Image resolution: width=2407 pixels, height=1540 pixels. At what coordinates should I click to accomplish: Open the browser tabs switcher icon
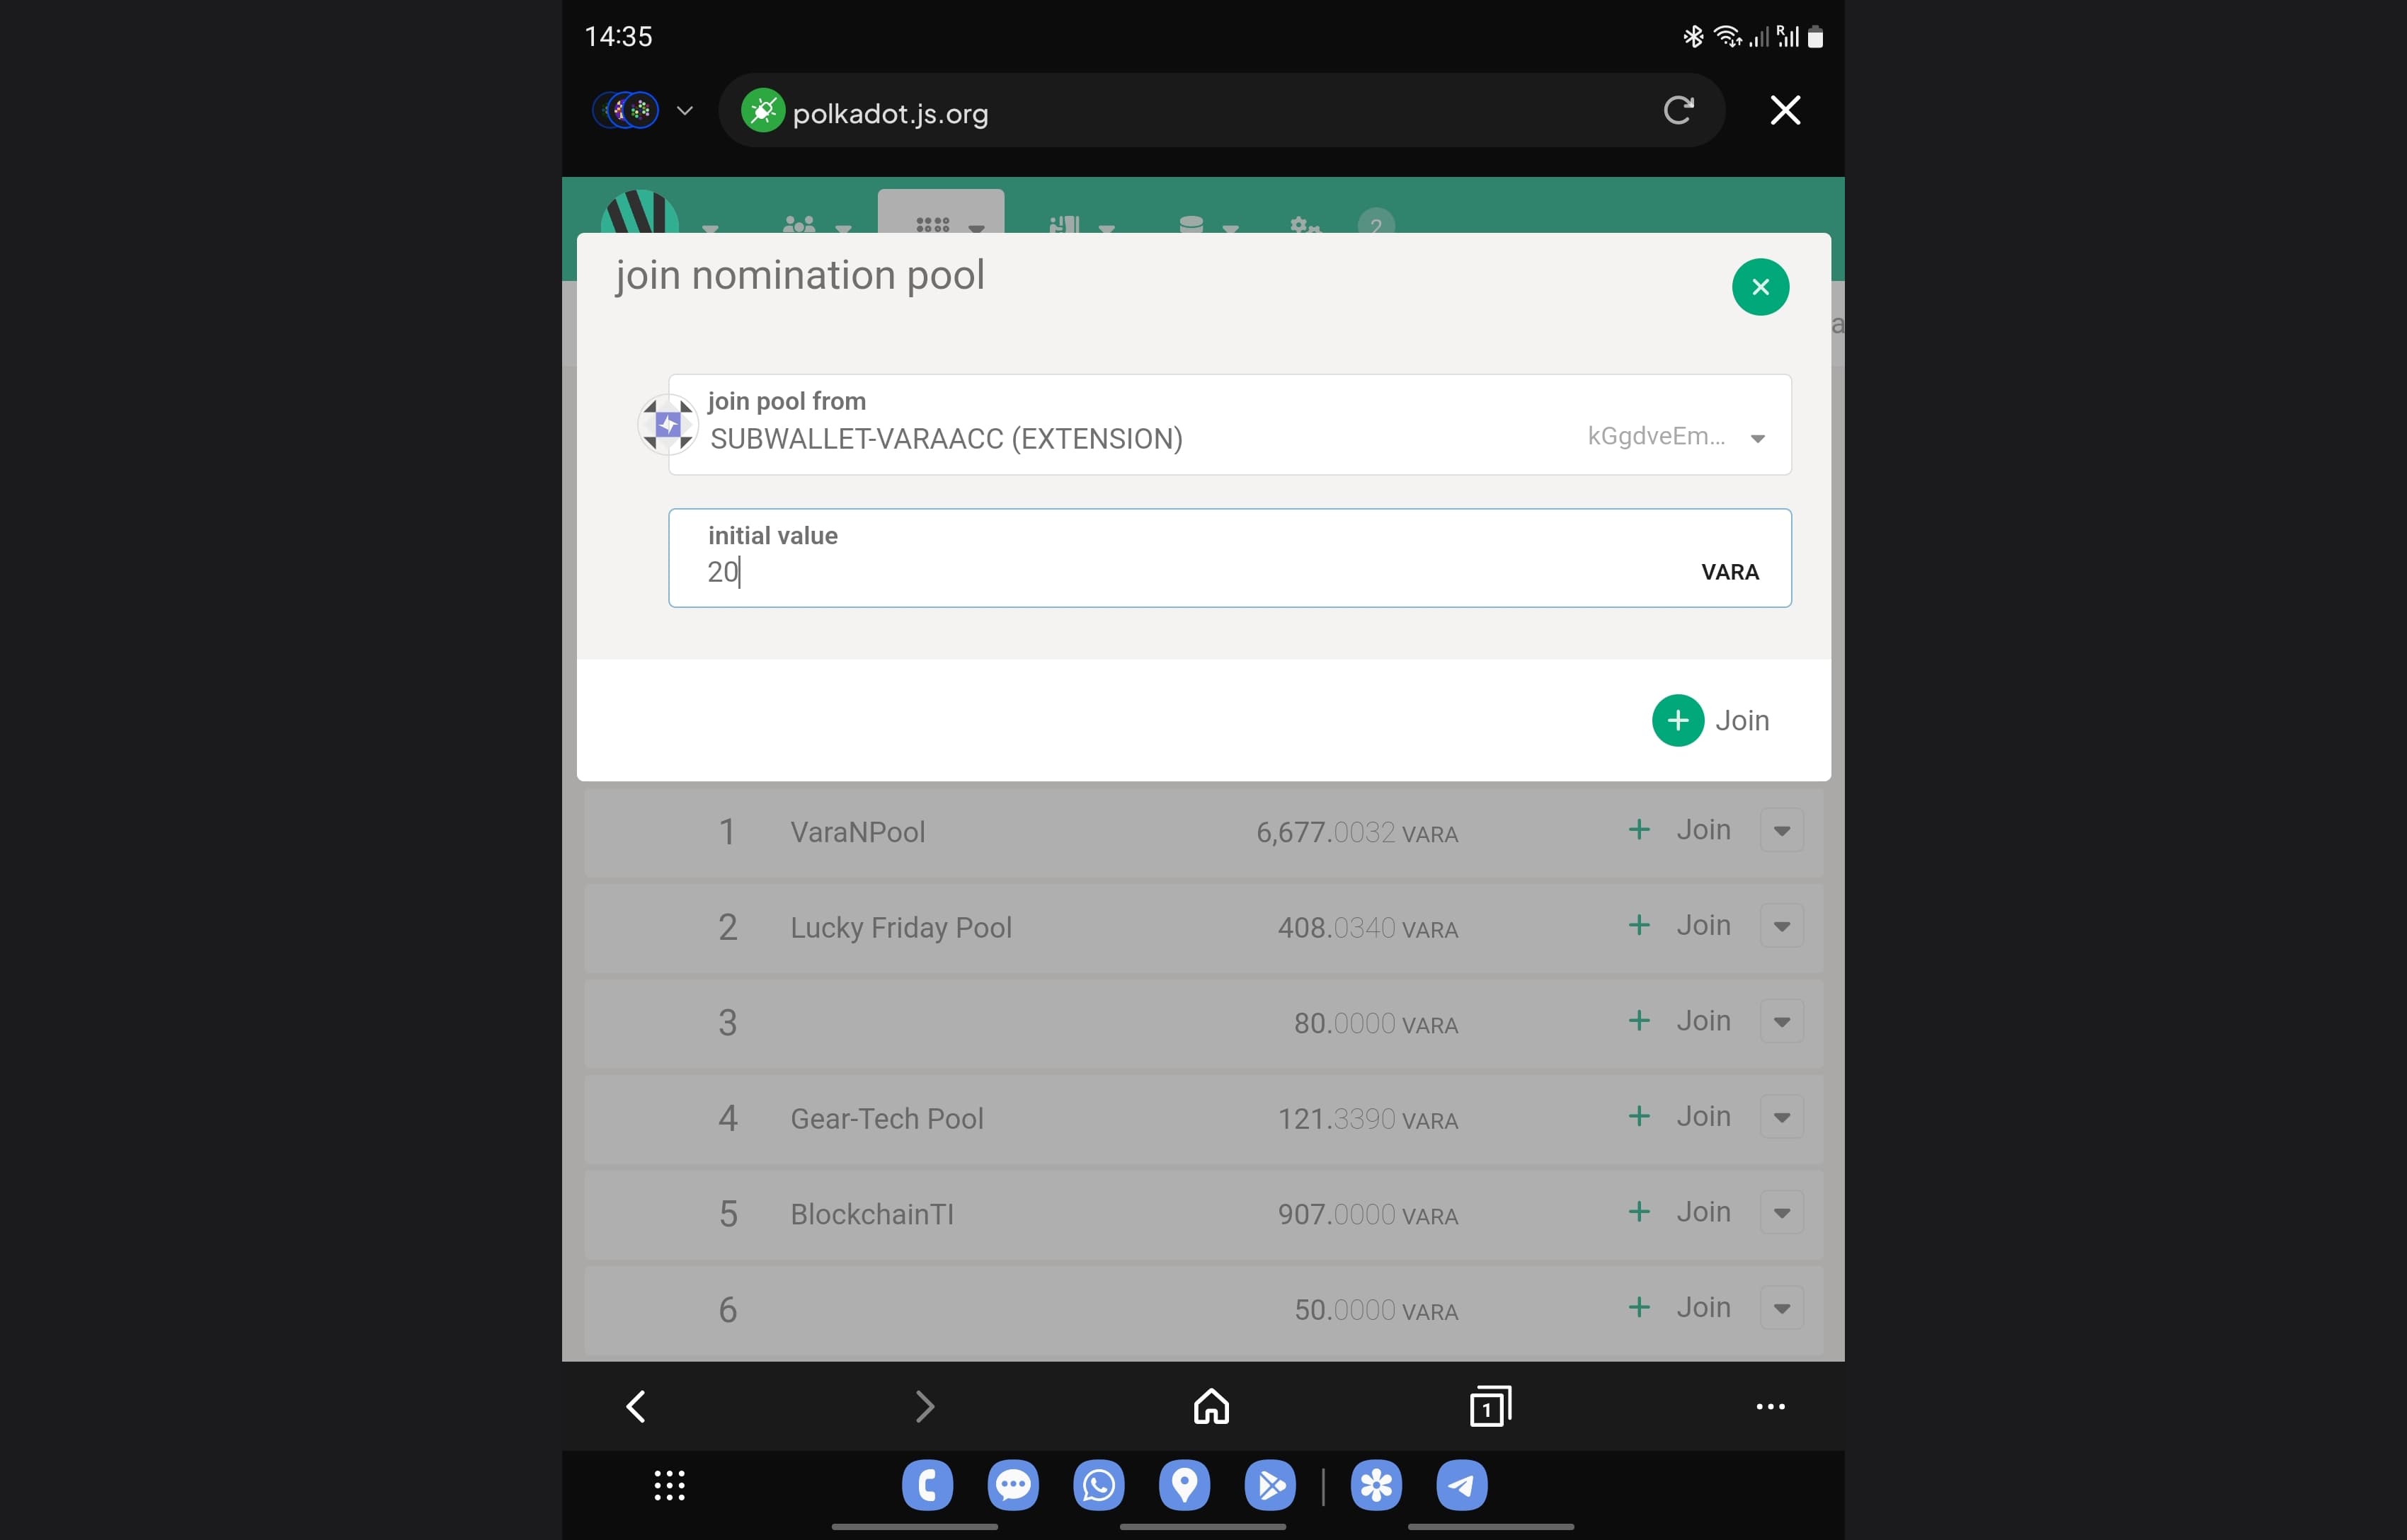tap(1490, 1406)
